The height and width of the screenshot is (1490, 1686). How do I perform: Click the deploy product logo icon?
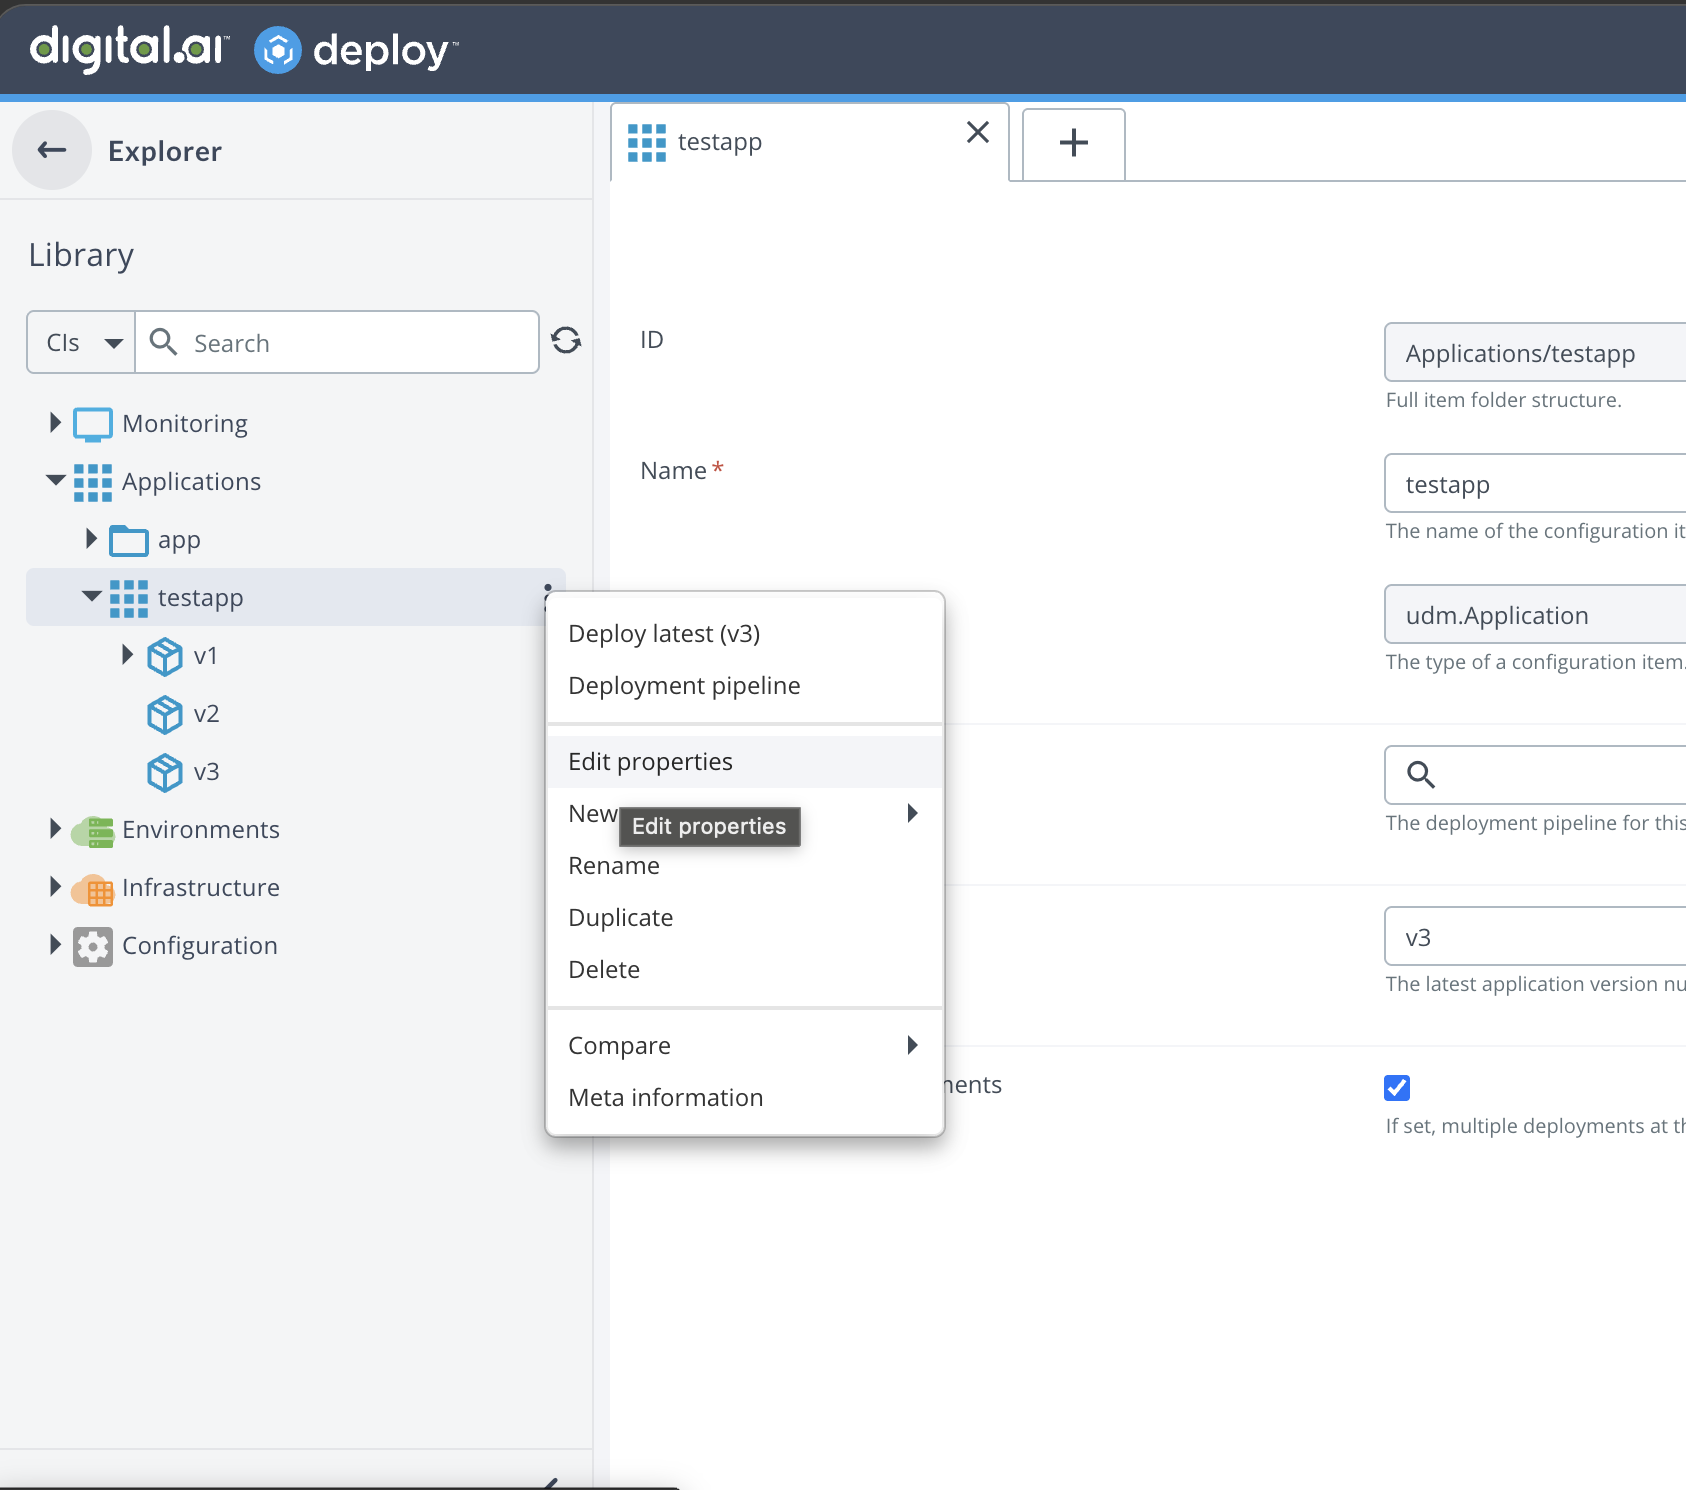coord(278,50)
